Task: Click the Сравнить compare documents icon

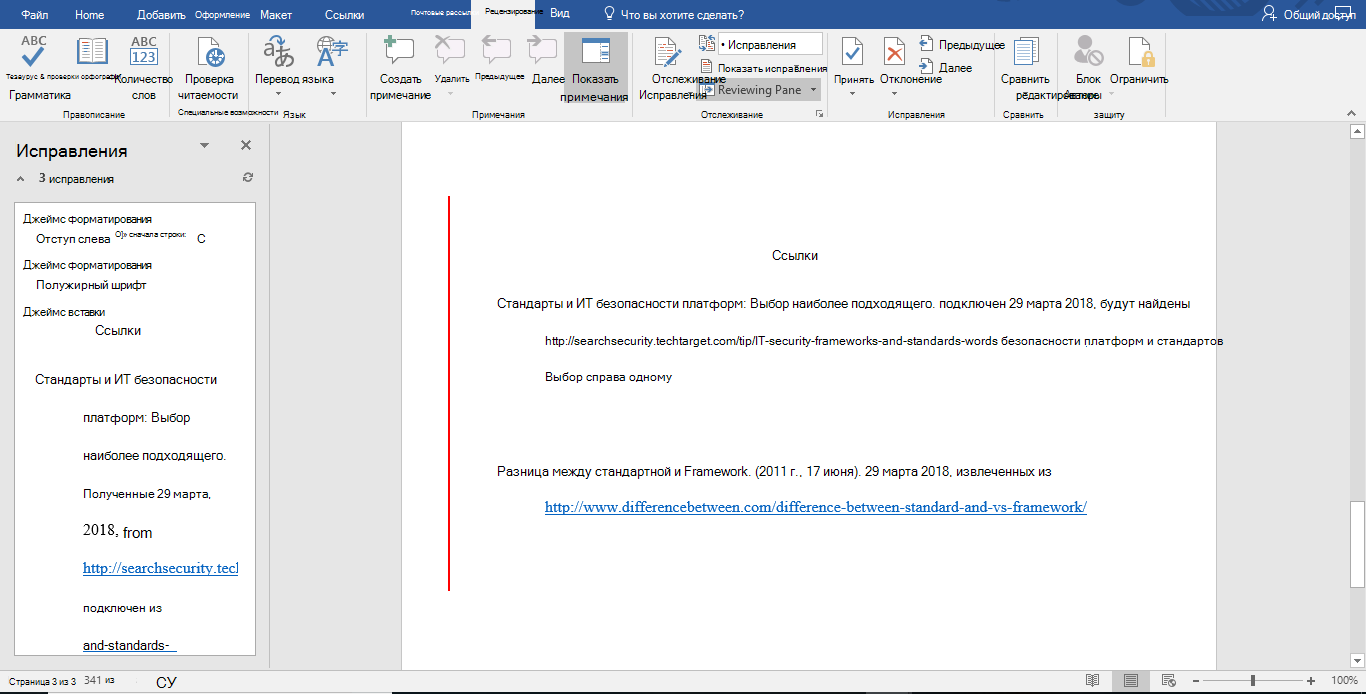Action: click(x=1025, y=54)
